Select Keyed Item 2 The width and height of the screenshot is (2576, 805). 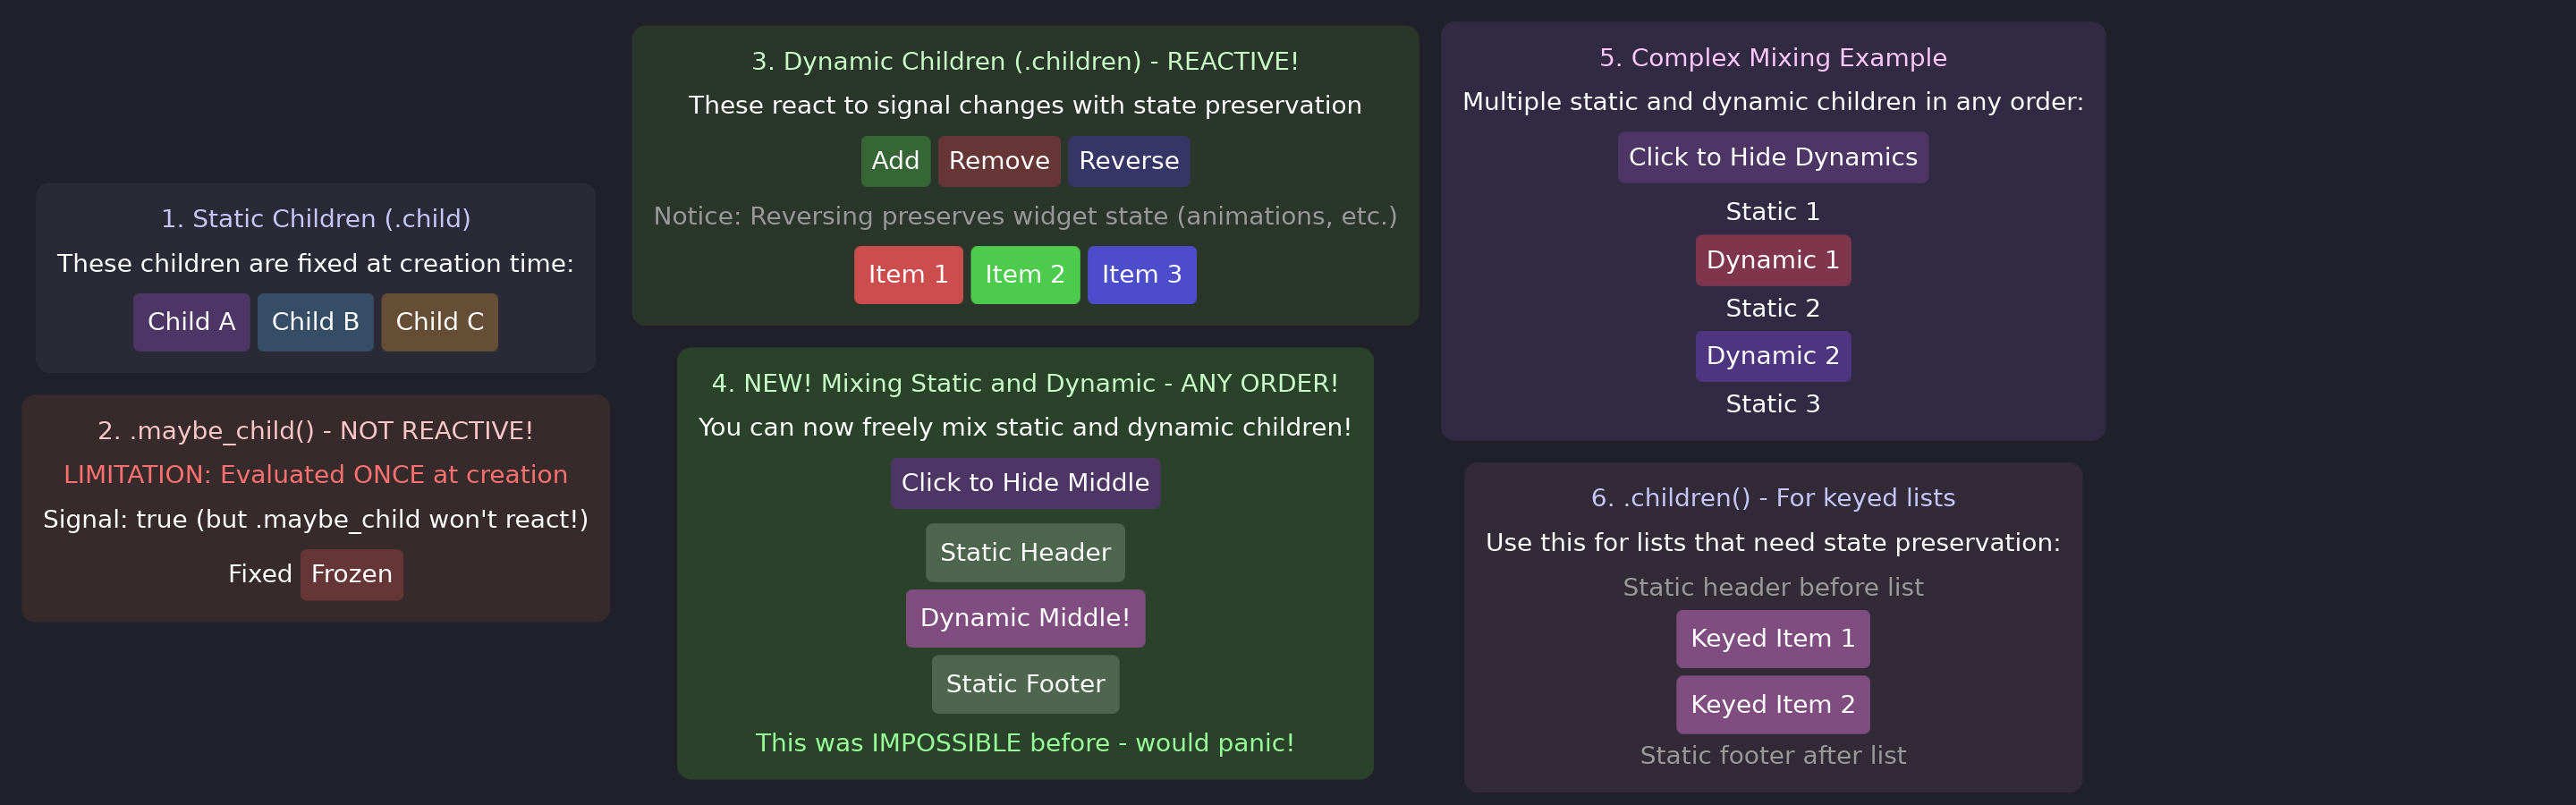click(x=1772, y=703)
